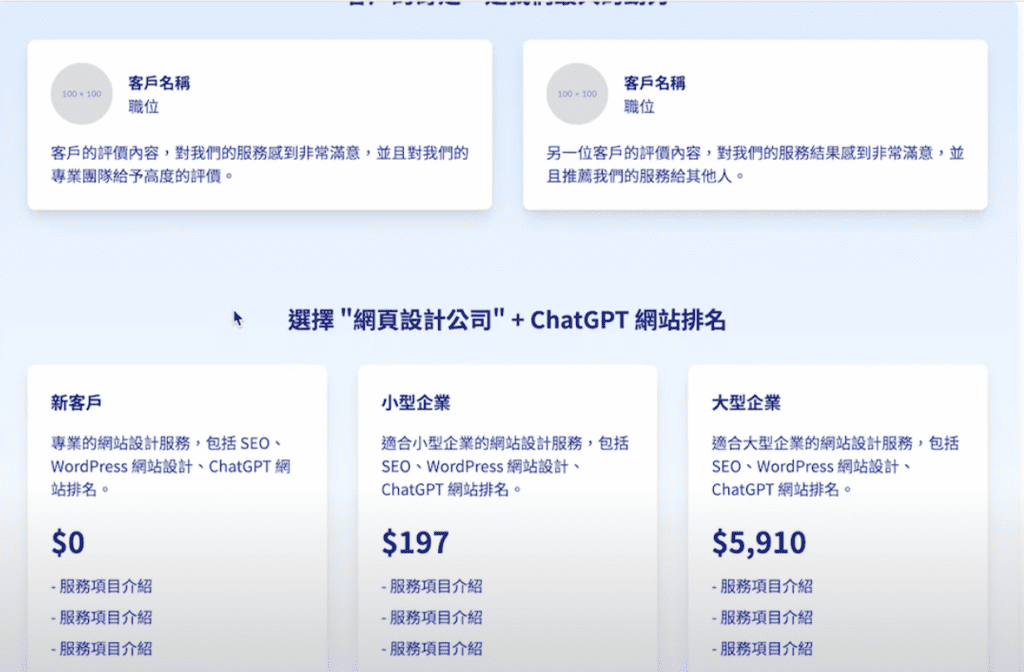
Task: Click first 服務項目介紹 item under $197 plan
Action: (x=432, y=586)
